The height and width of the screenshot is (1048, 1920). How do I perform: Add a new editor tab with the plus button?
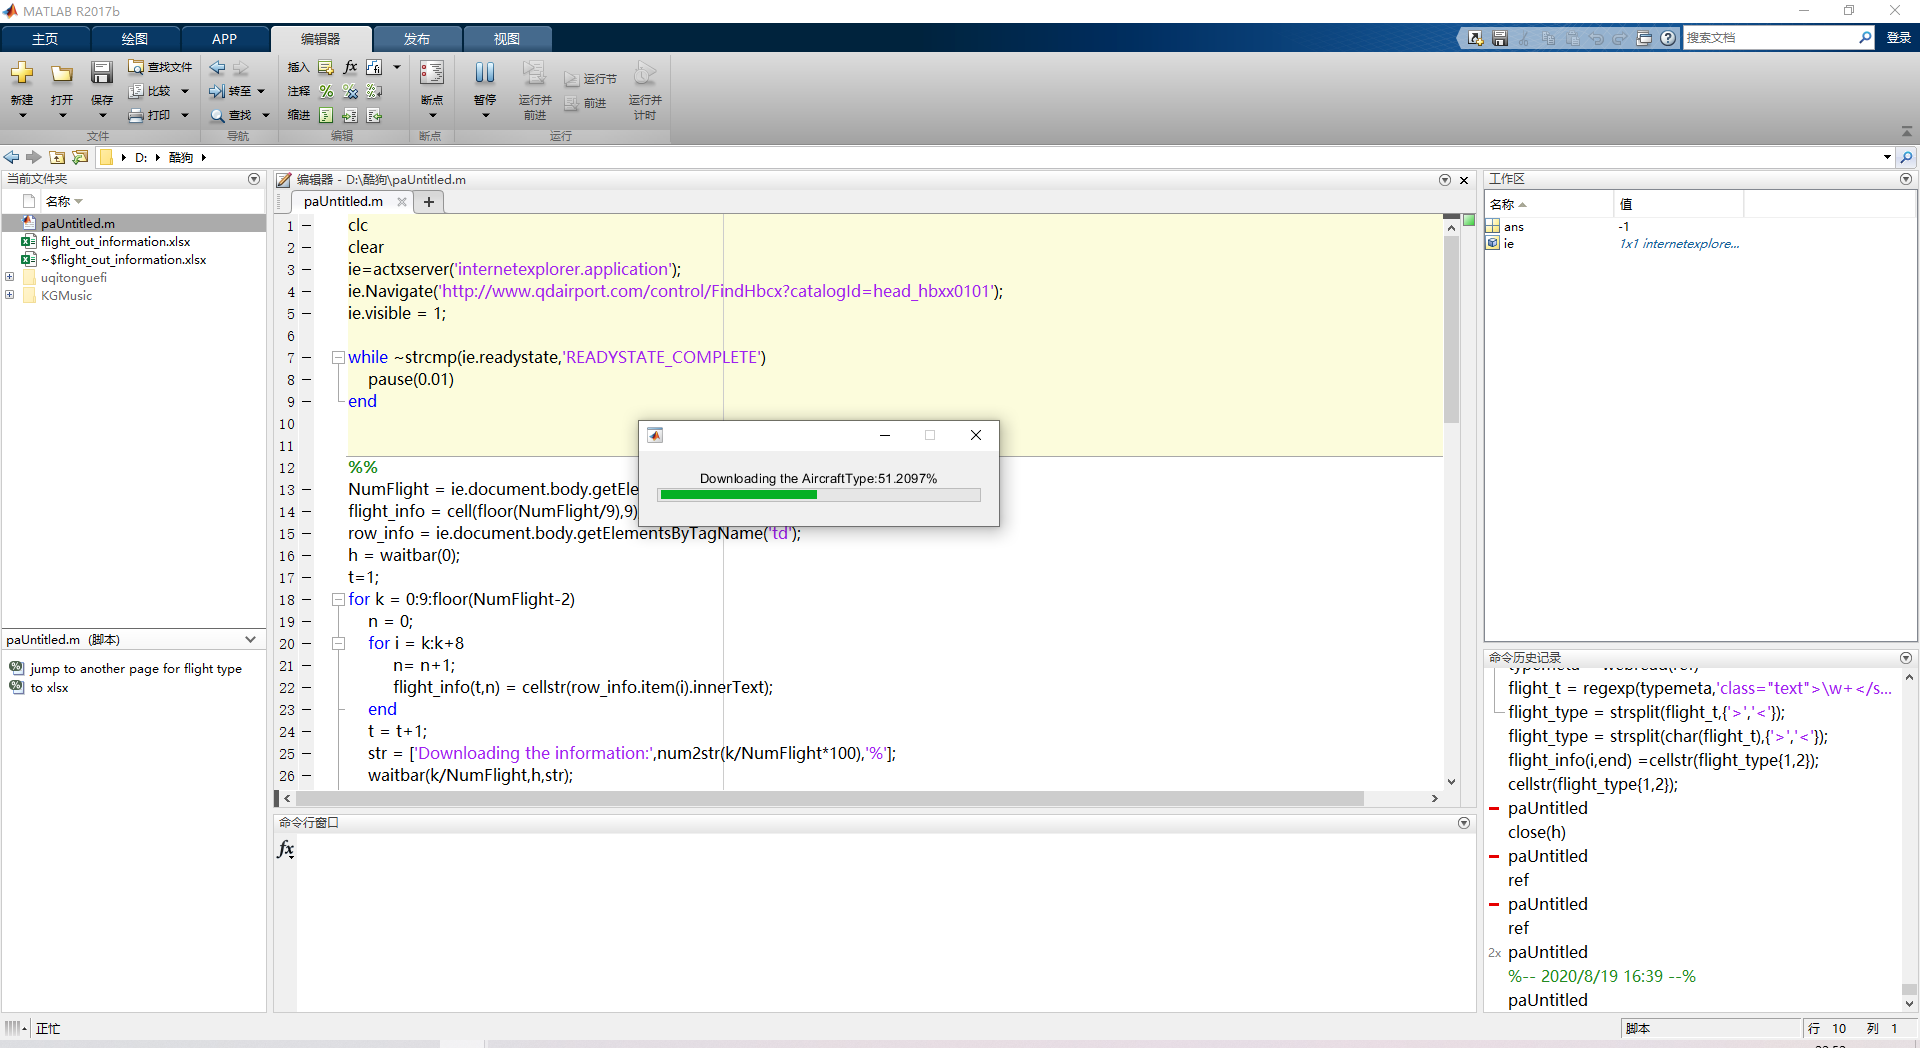[x=429, y=201]
